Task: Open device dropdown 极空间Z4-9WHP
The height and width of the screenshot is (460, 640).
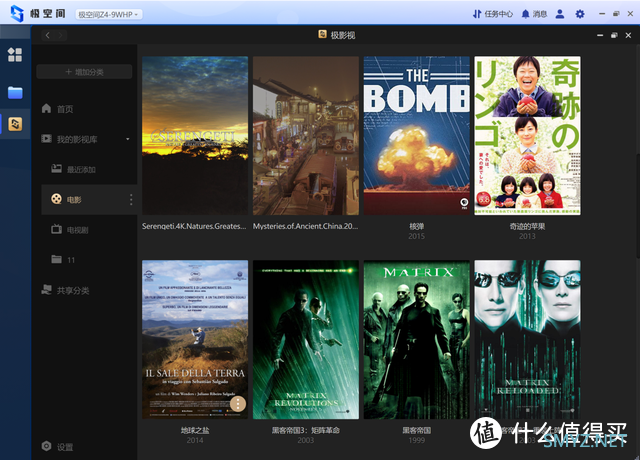Action: (108, 14)
